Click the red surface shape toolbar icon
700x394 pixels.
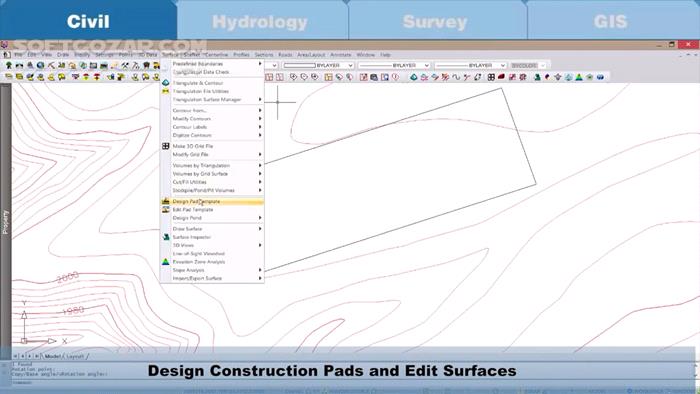point(501,77)
